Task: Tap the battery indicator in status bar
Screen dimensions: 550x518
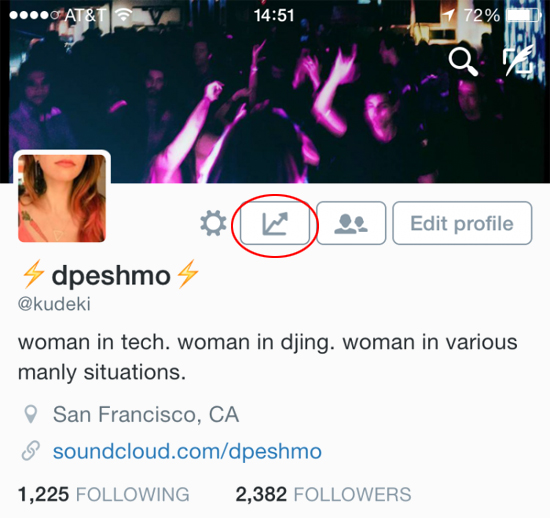Action: (x=524, y=15)
